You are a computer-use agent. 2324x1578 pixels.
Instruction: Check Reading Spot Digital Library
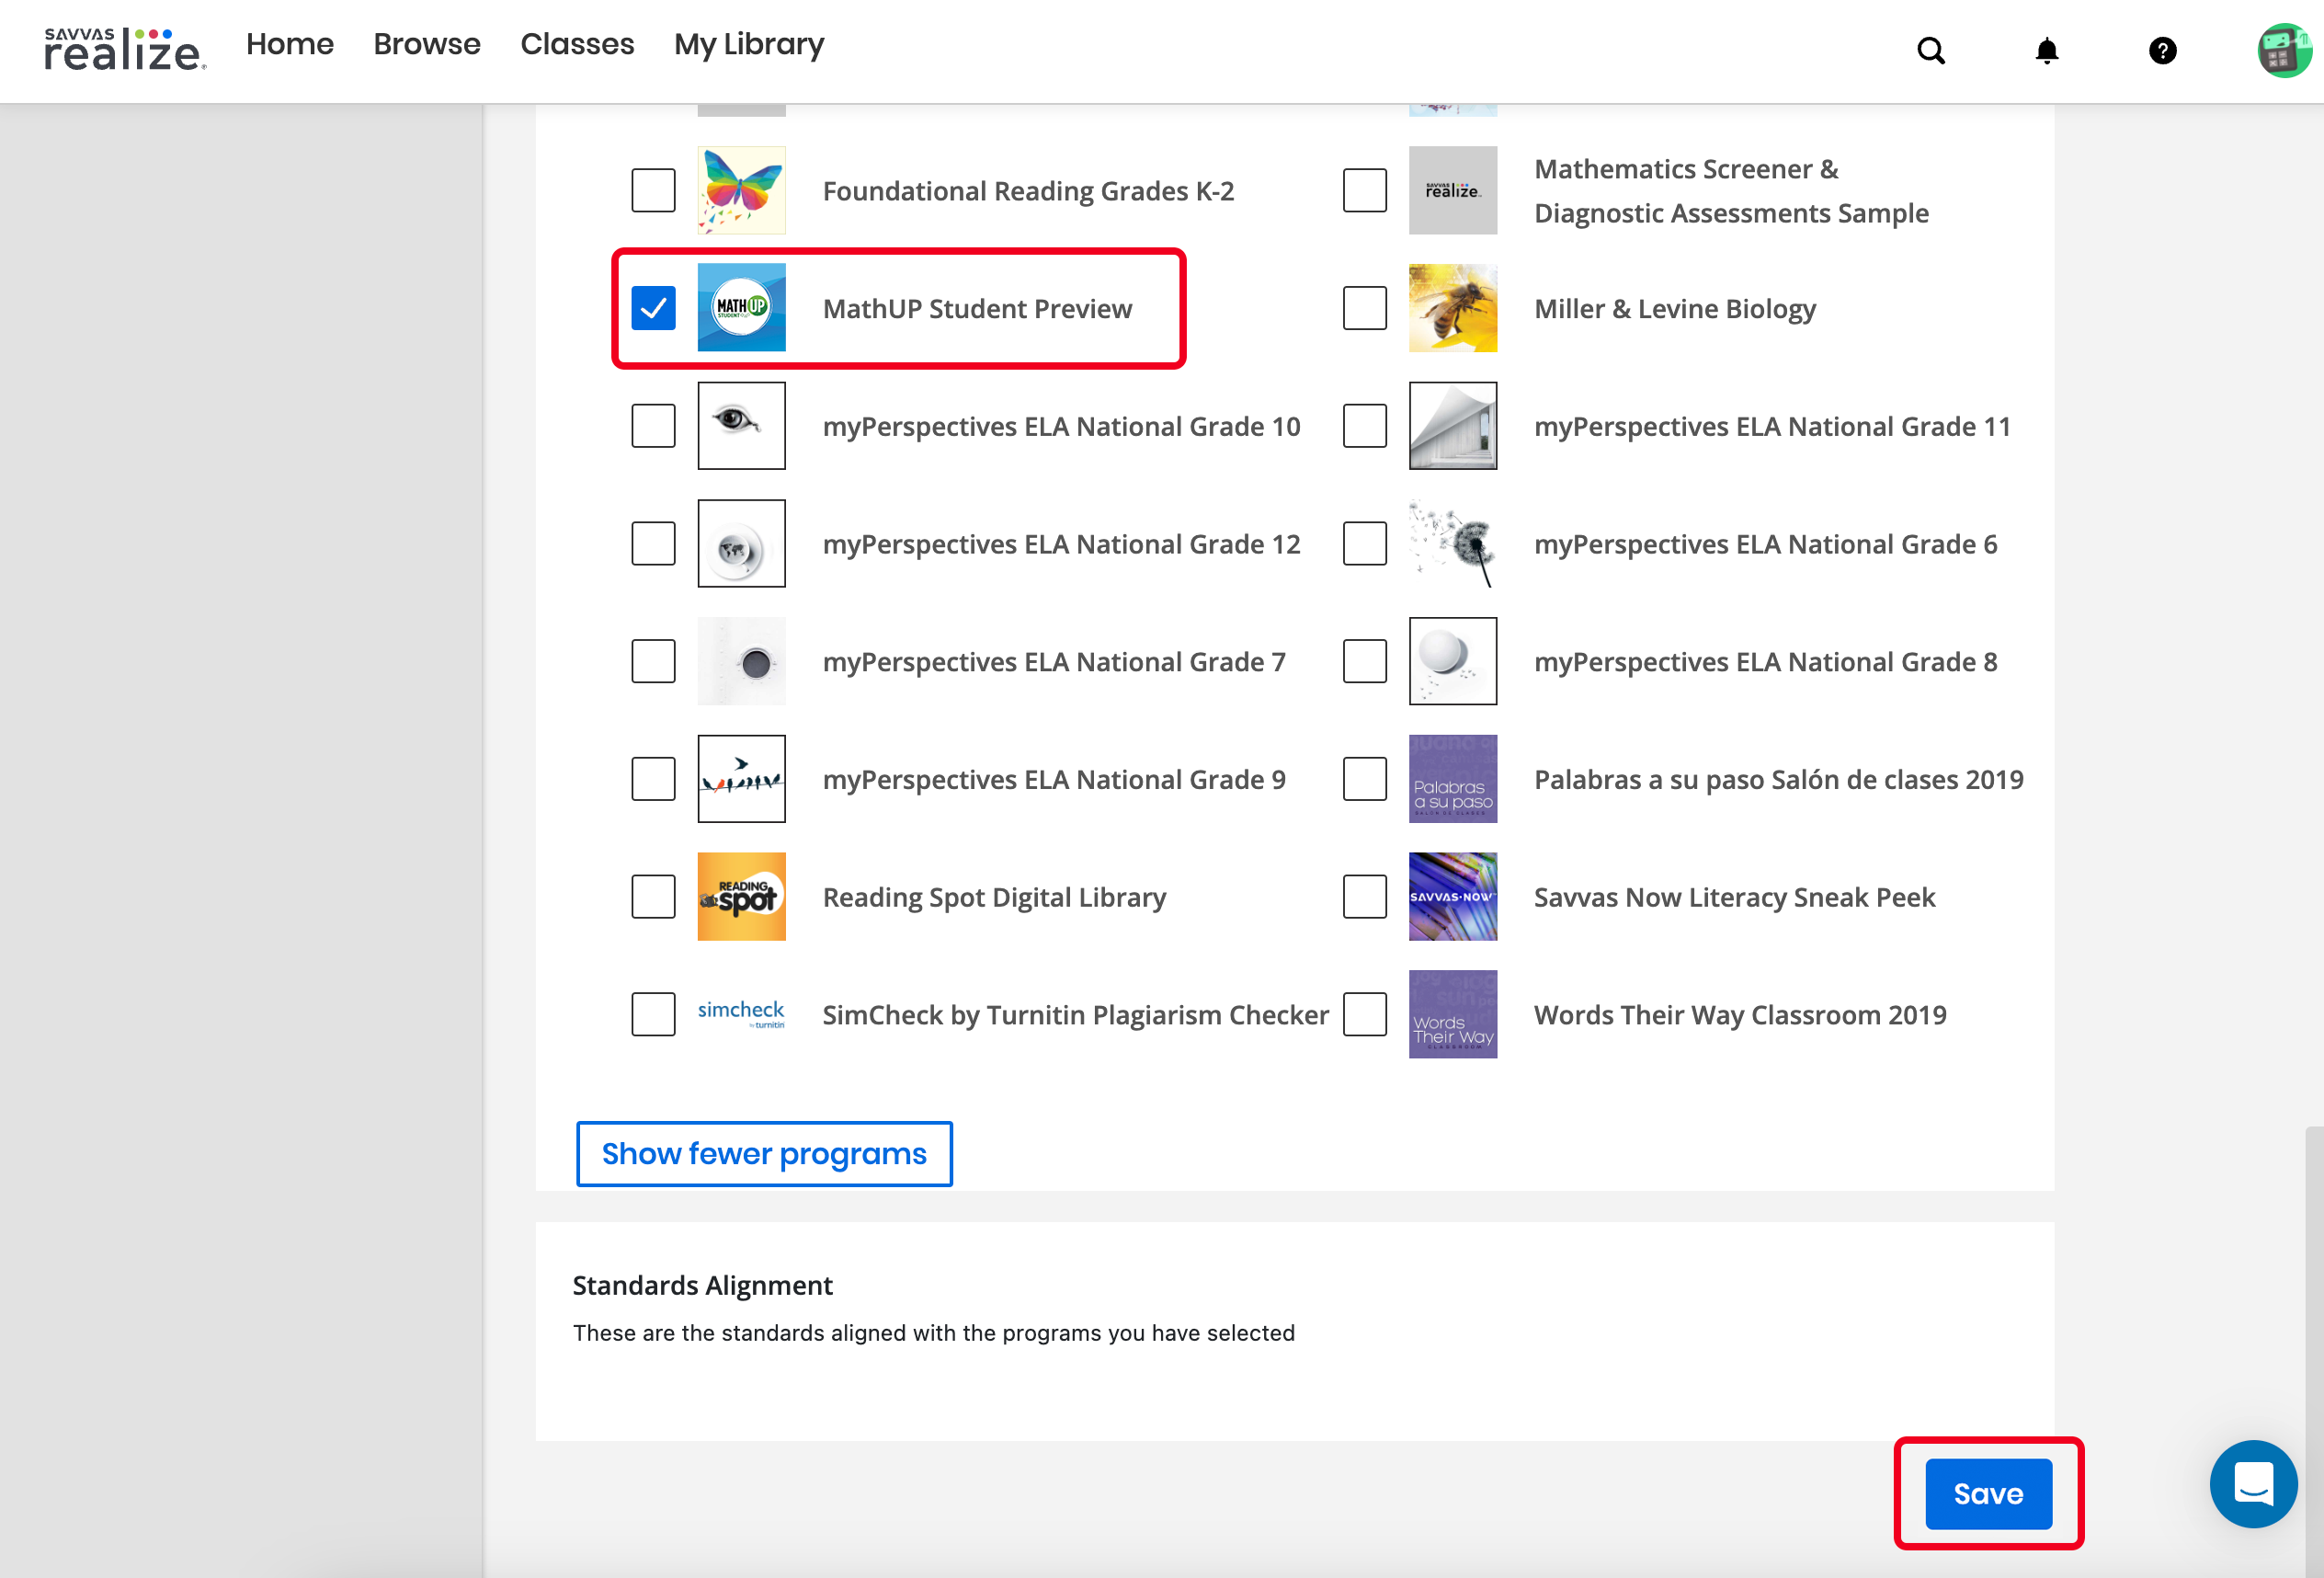(653, 897)
